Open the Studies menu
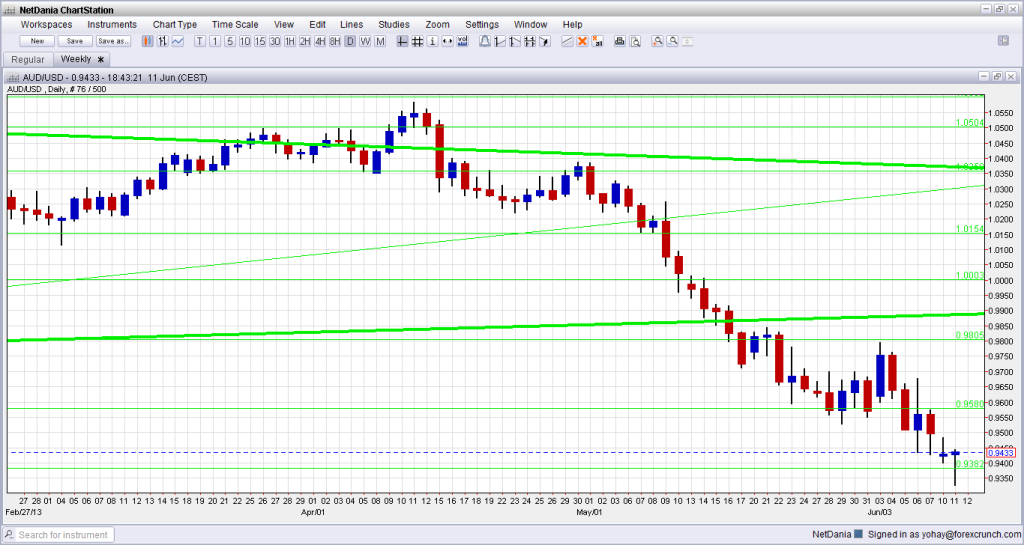Screen dimensions: 1024x545 [x=393, y=24]
